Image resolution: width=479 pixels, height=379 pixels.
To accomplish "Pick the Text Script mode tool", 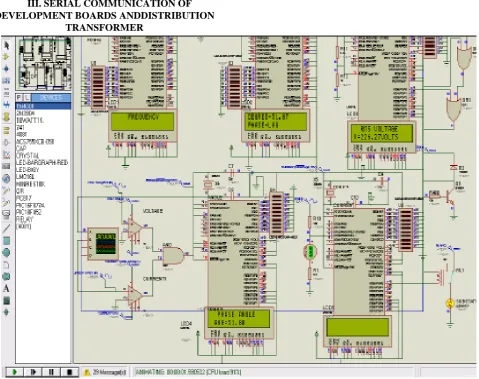I will click(x=6, y=93).
